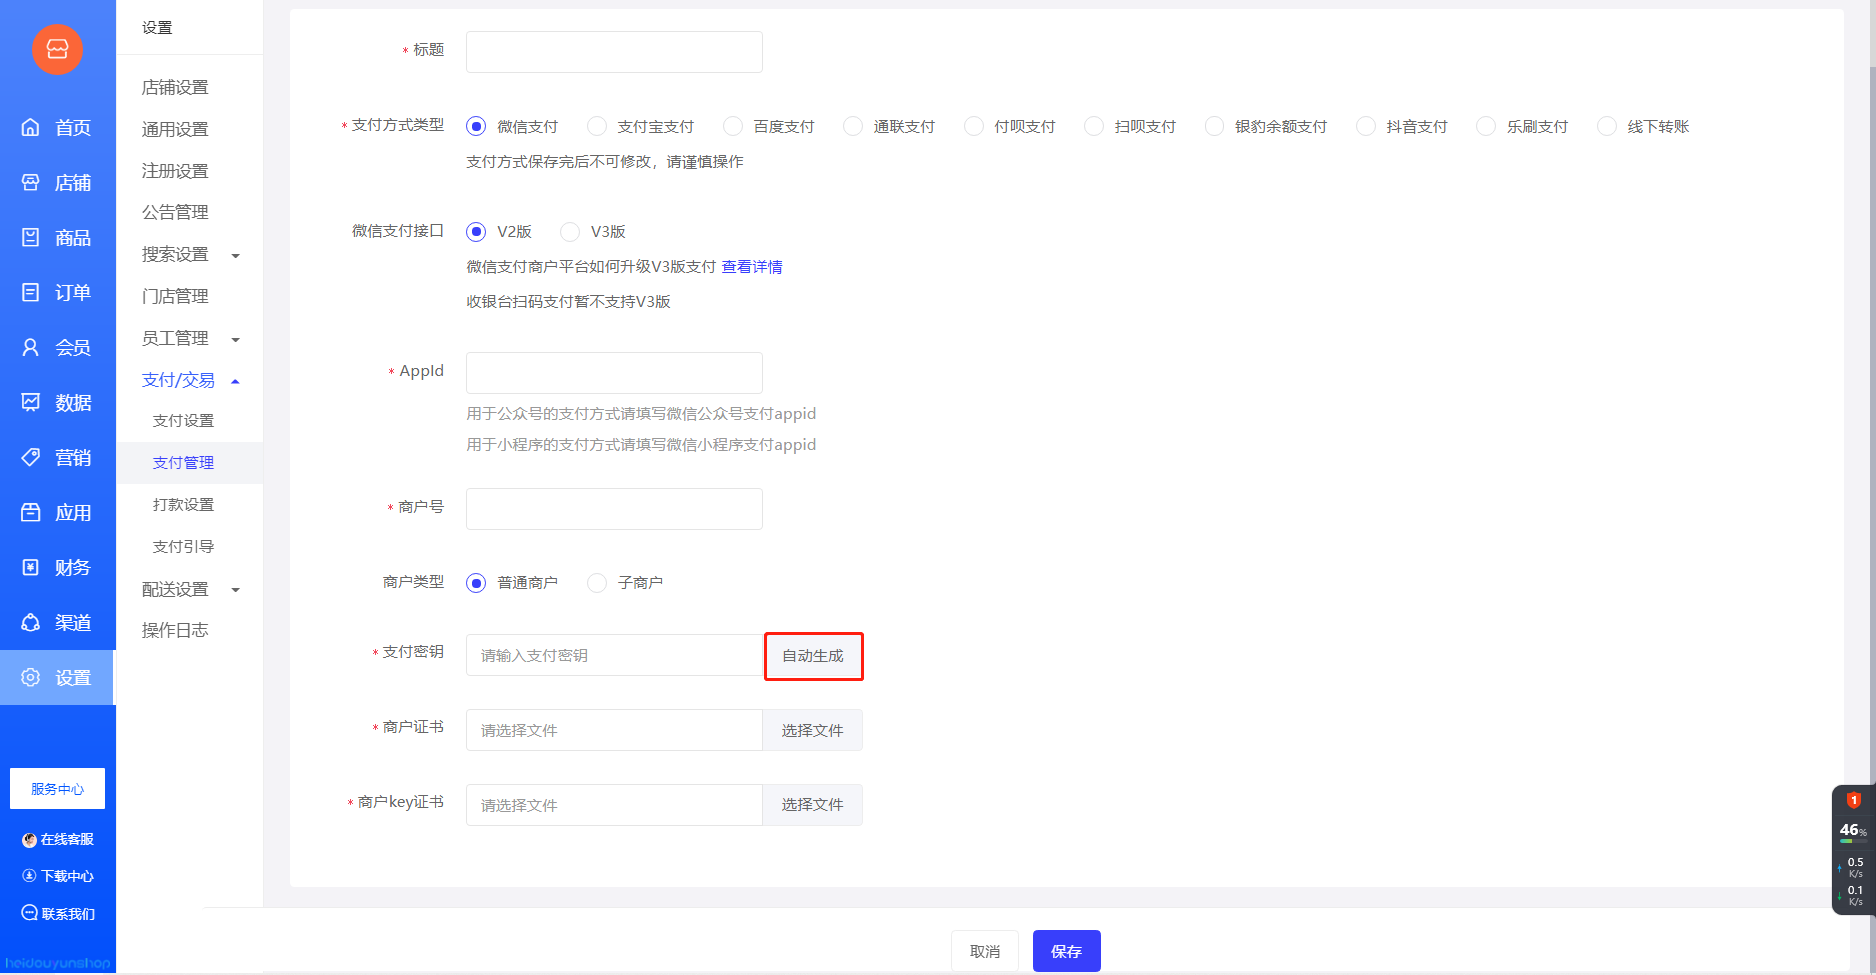The width and height of the screenshot is (1876, 975).
Task: Focus the 标题 input field
Action: coord(614,52)
